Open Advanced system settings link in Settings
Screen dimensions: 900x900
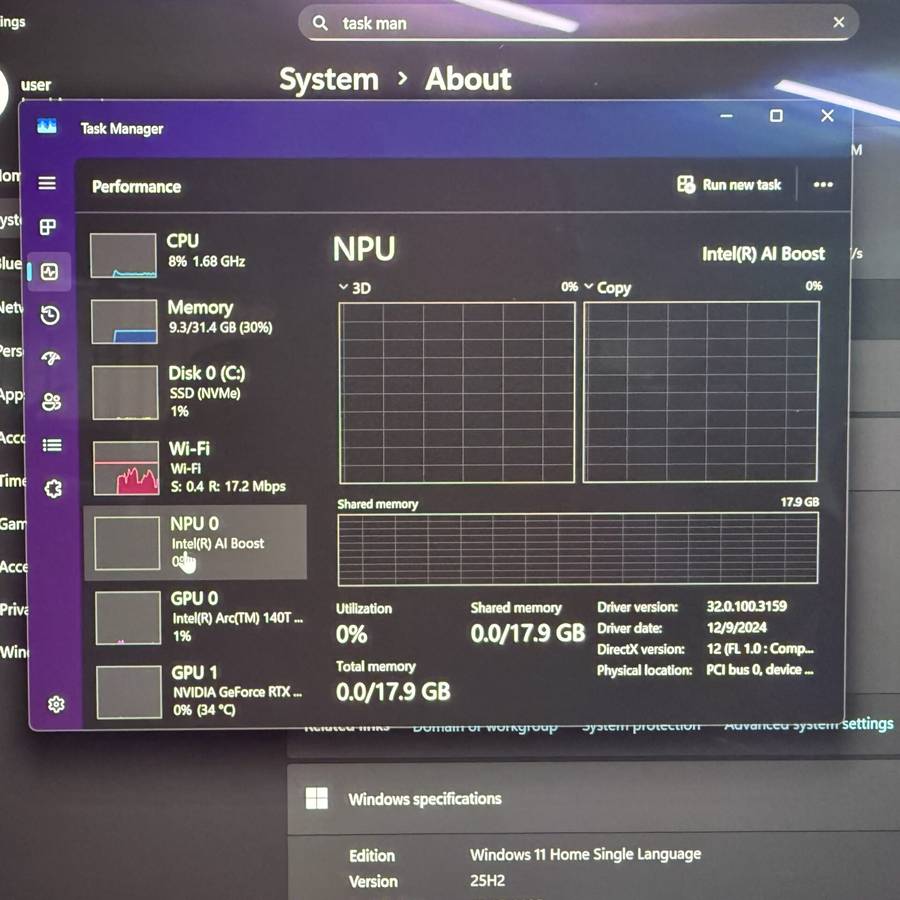pos(808,724)
